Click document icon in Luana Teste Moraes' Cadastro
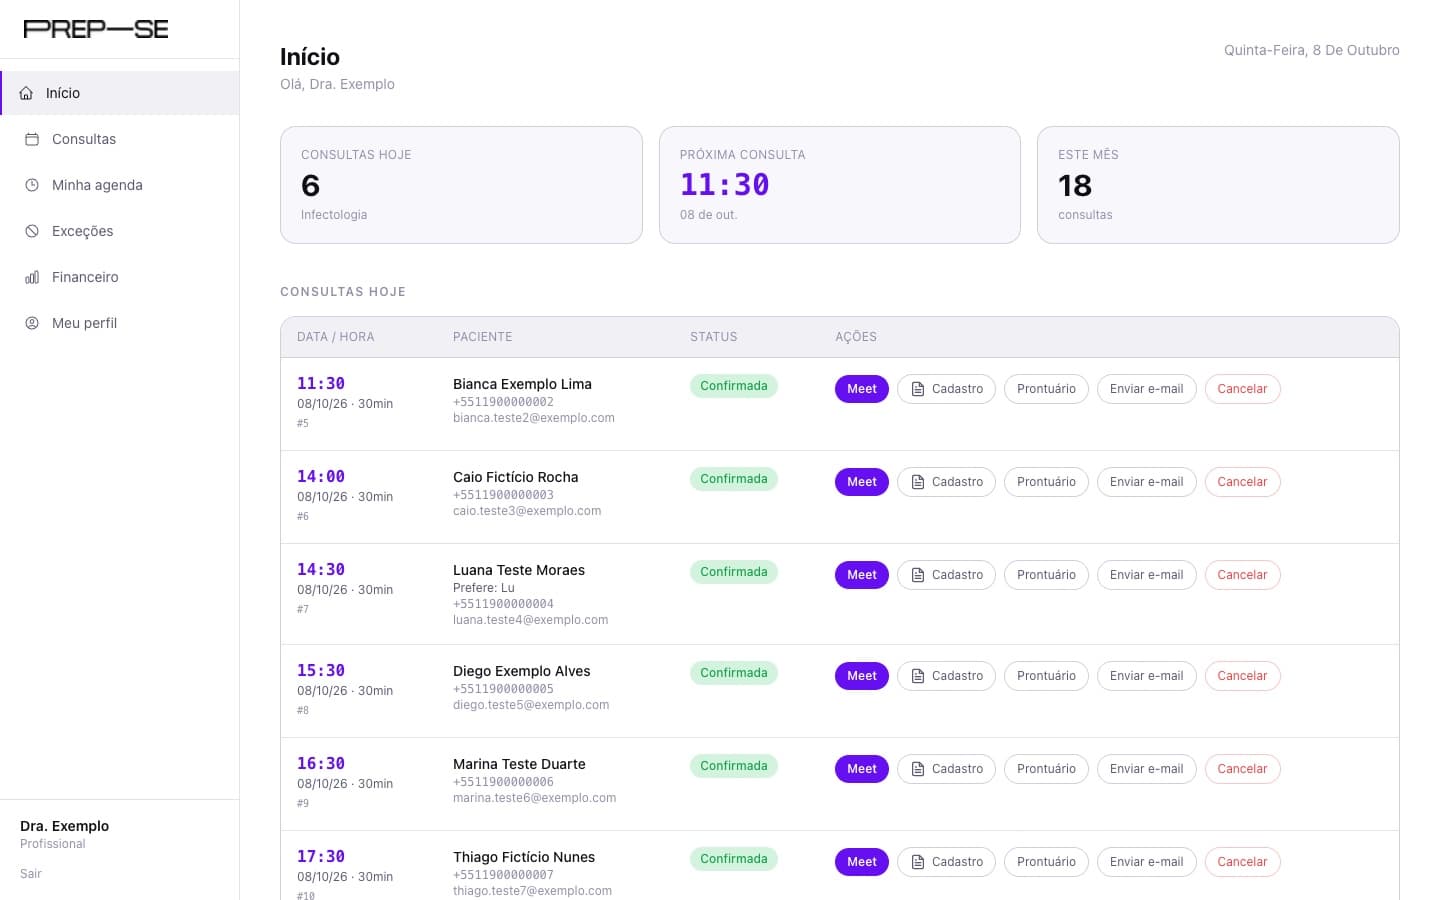Screen dimensions: 1440x900 (918, 575)
